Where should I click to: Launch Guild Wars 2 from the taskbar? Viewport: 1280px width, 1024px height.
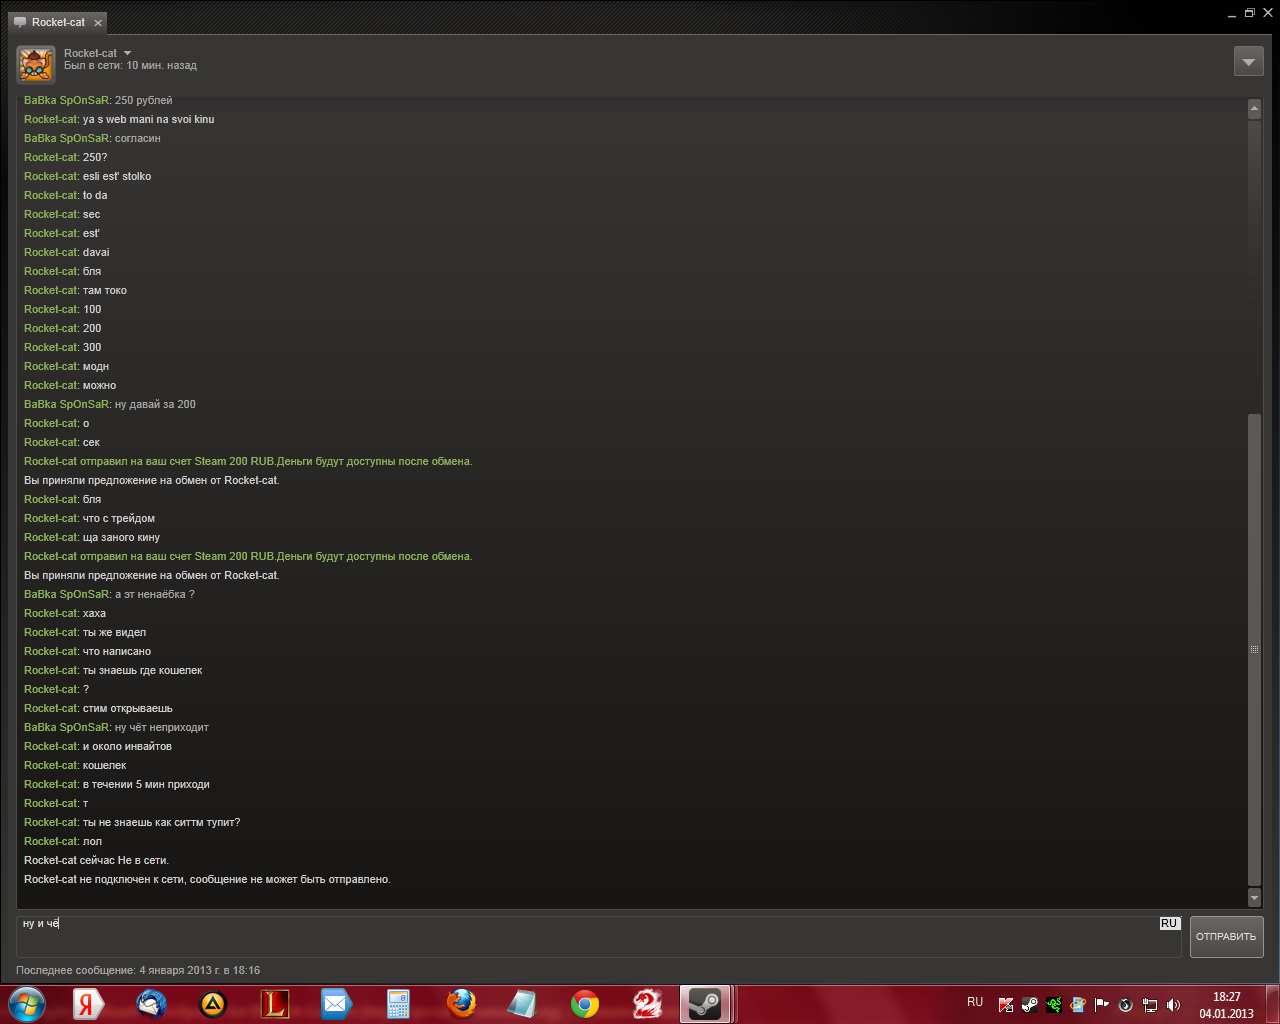(x=647, y=1004)
